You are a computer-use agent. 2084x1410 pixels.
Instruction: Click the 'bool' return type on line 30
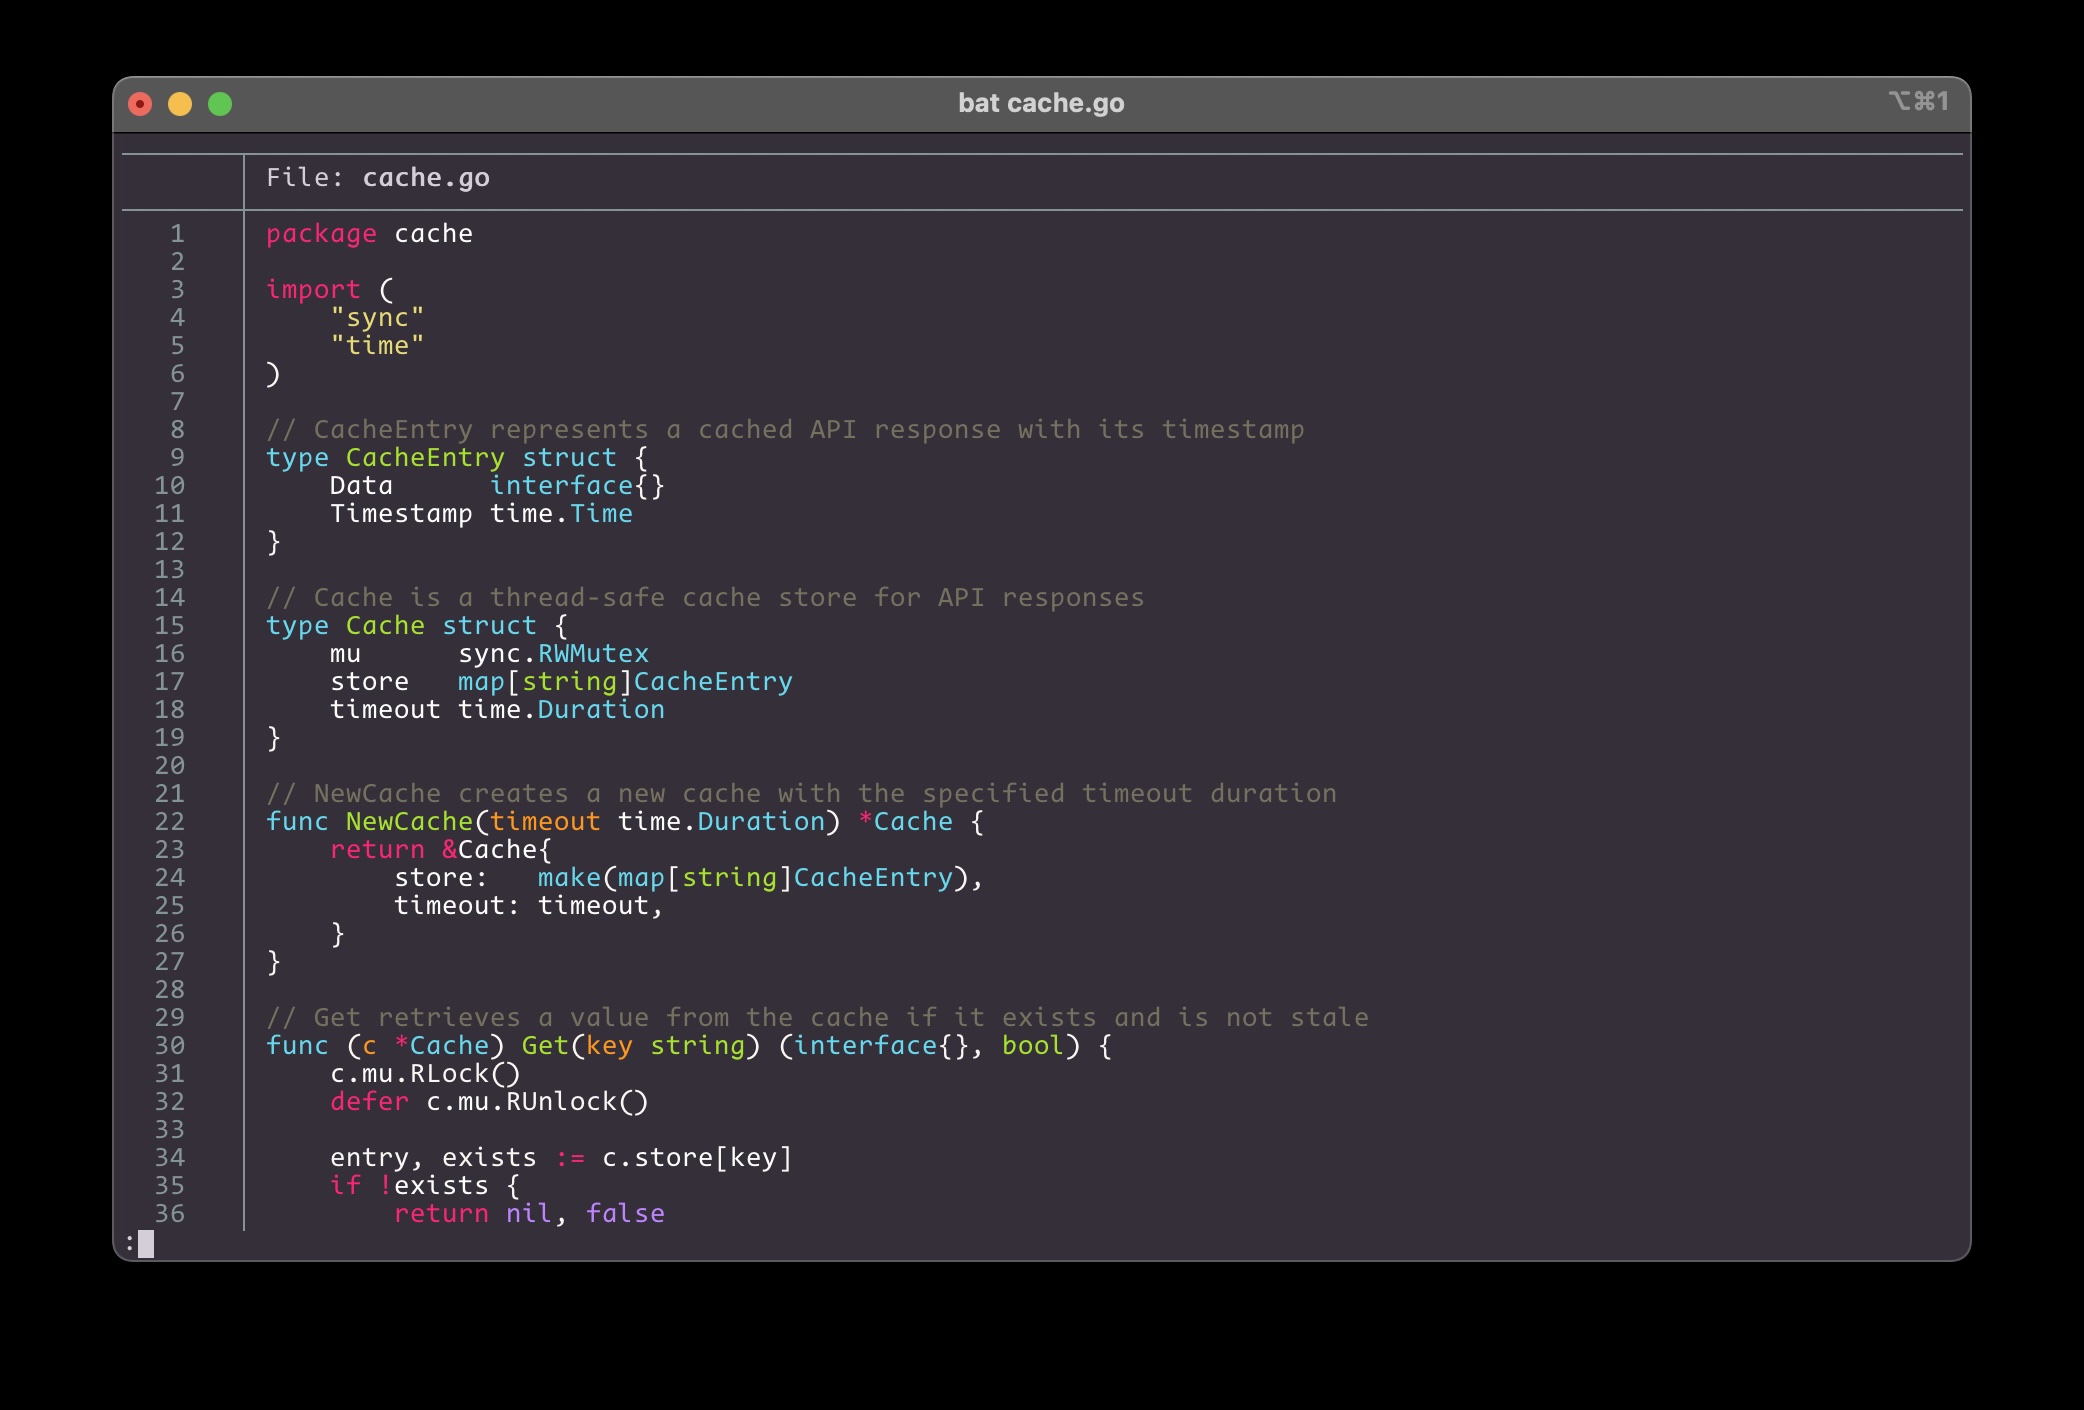tap(1033, 1046)
